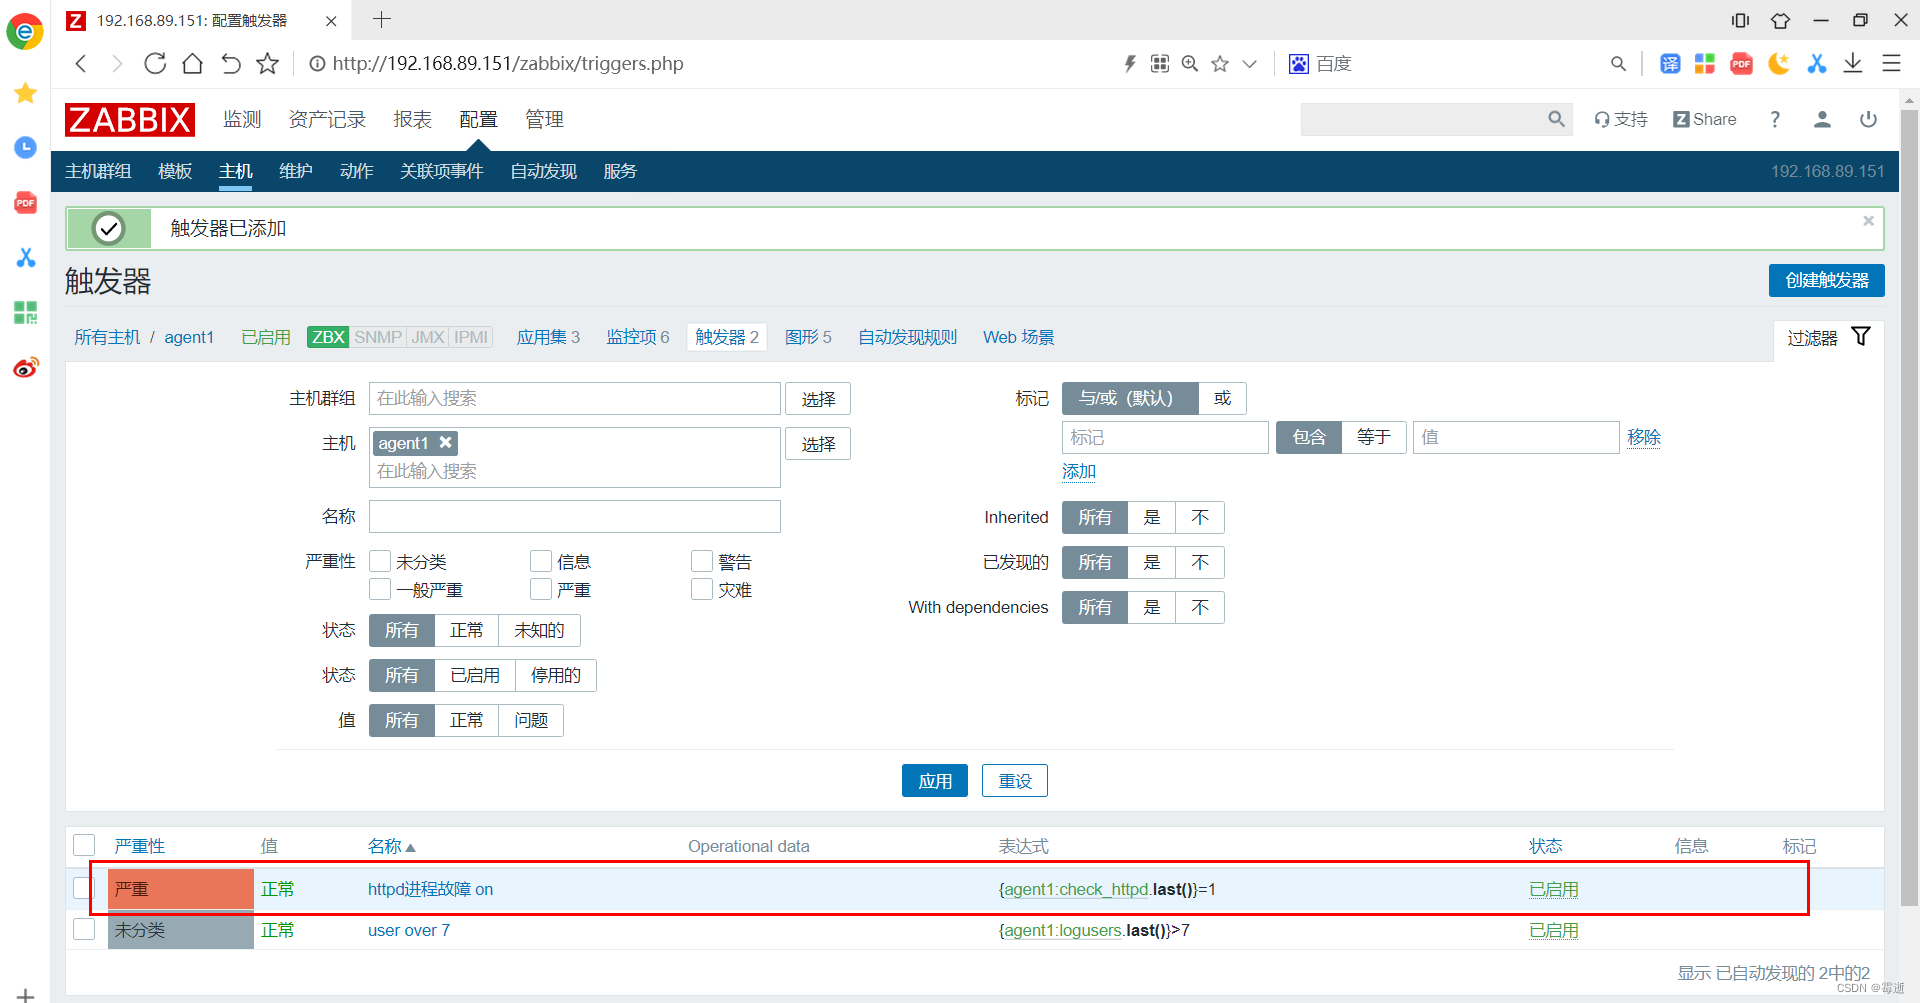Check the 未分类 severity checkbox
Image resolution: width=1920 pixels, height=1003 pixels.
(380, 561)
